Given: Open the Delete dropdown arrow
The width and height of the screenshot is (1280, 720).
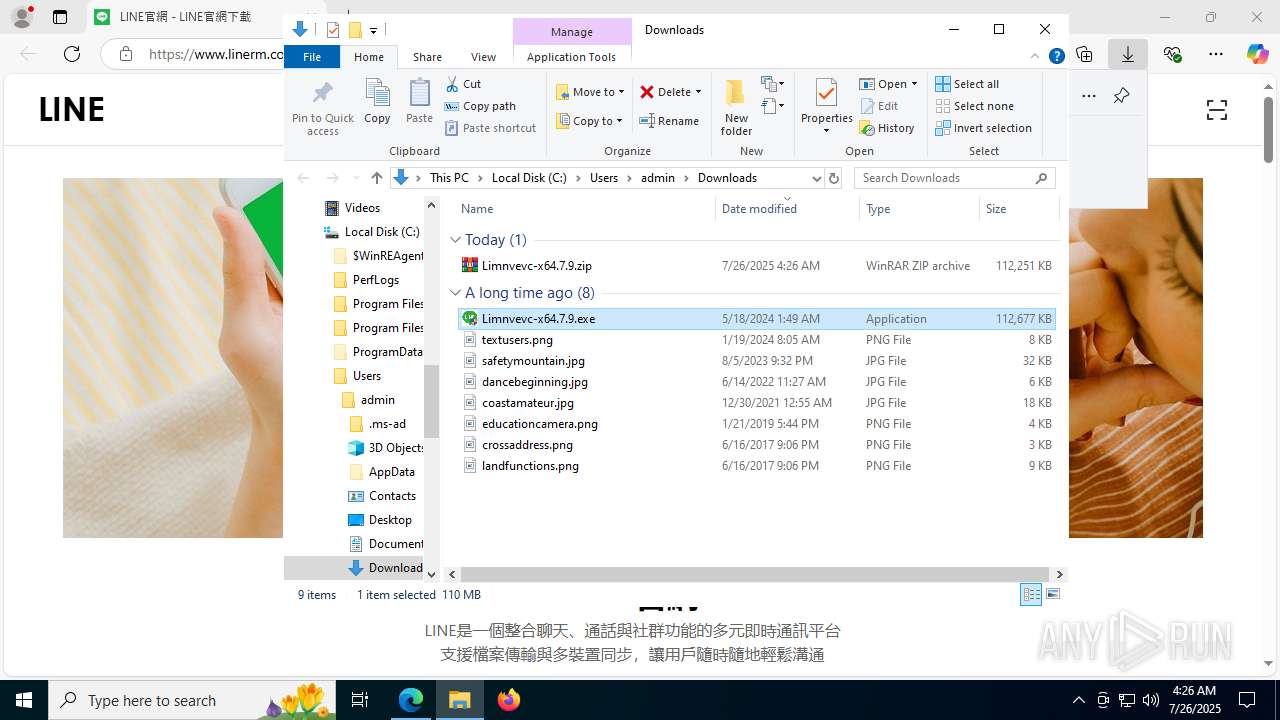Looking at the screenshot, I should [x=698, y=92].
